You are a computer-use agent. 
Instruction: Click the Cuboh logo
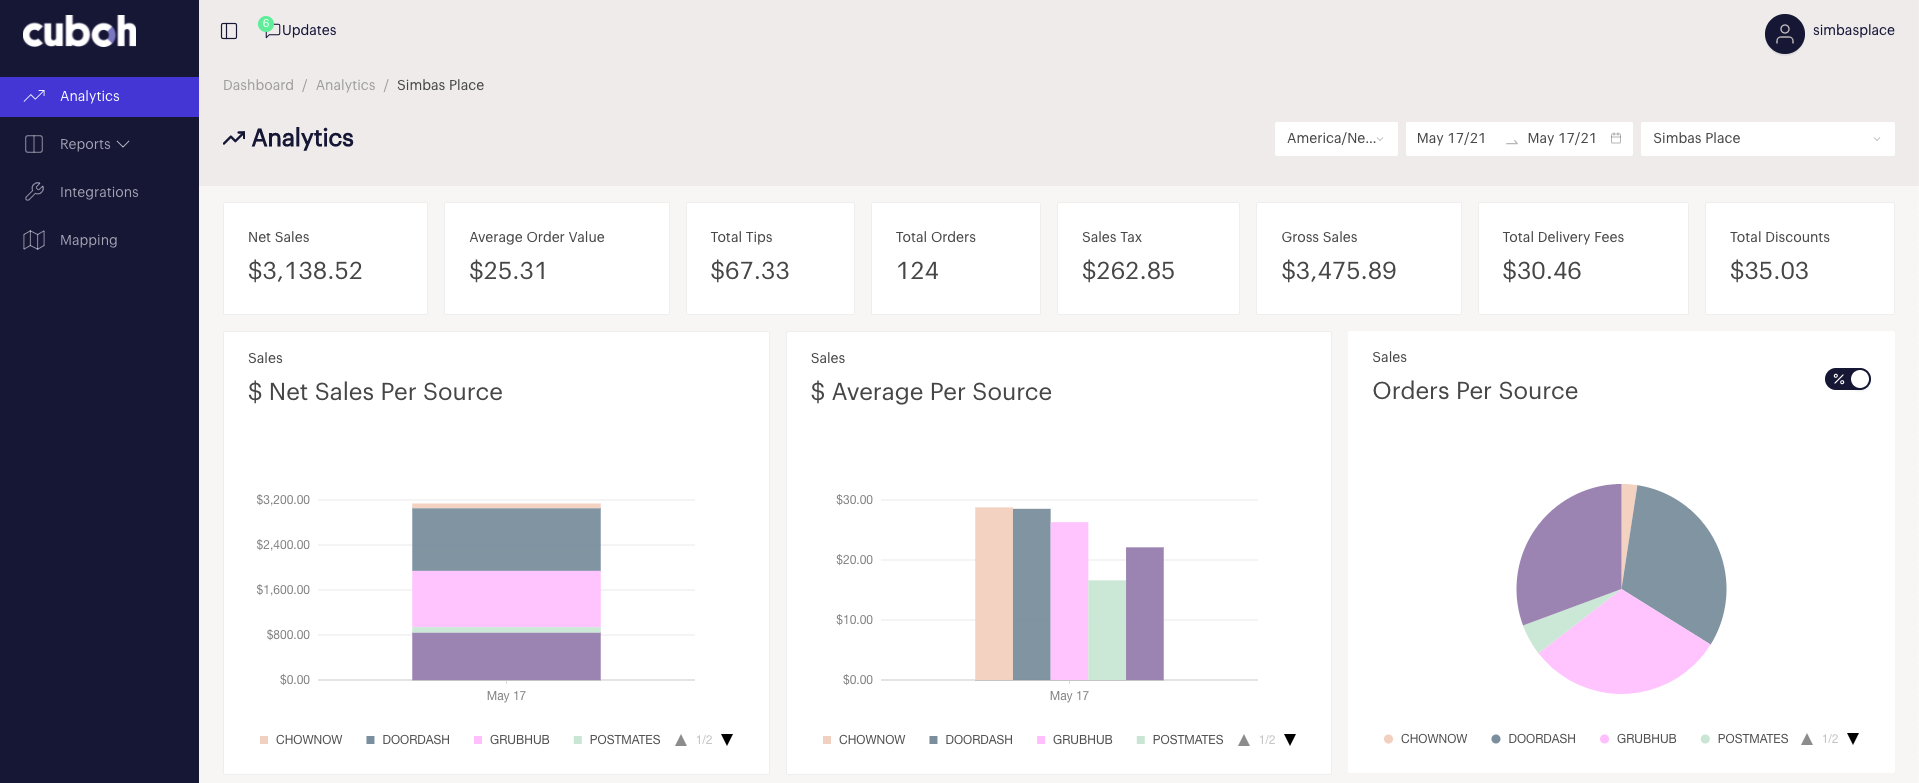pos(80,32)
